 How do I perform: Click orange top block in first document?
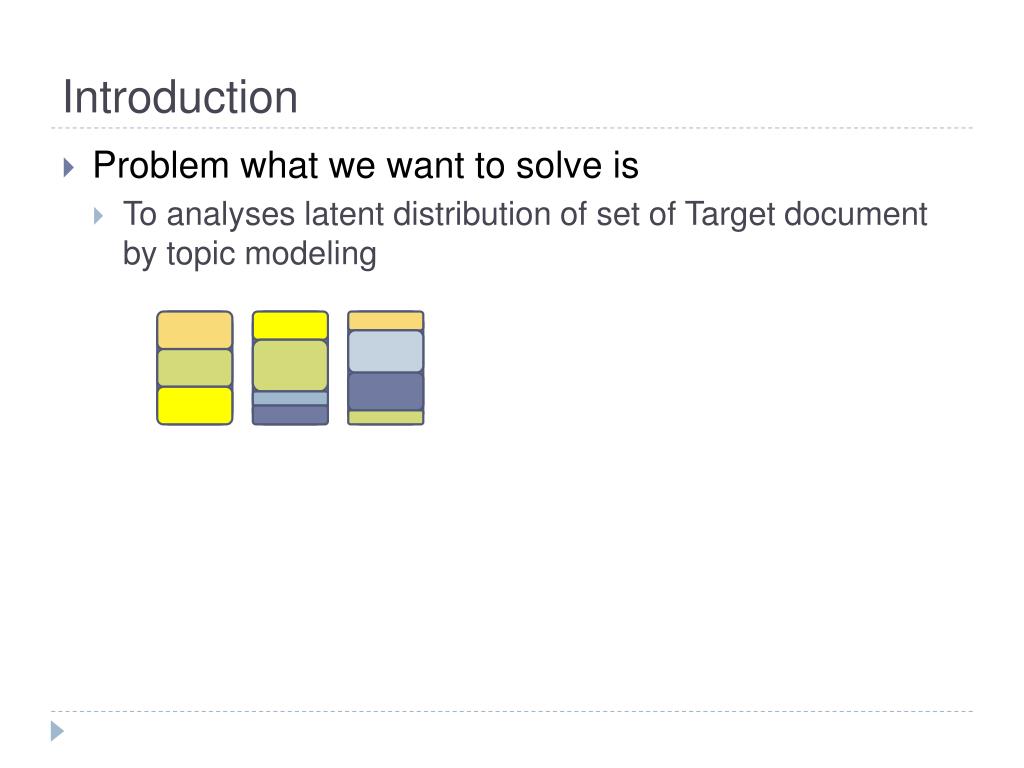[195, 330]
